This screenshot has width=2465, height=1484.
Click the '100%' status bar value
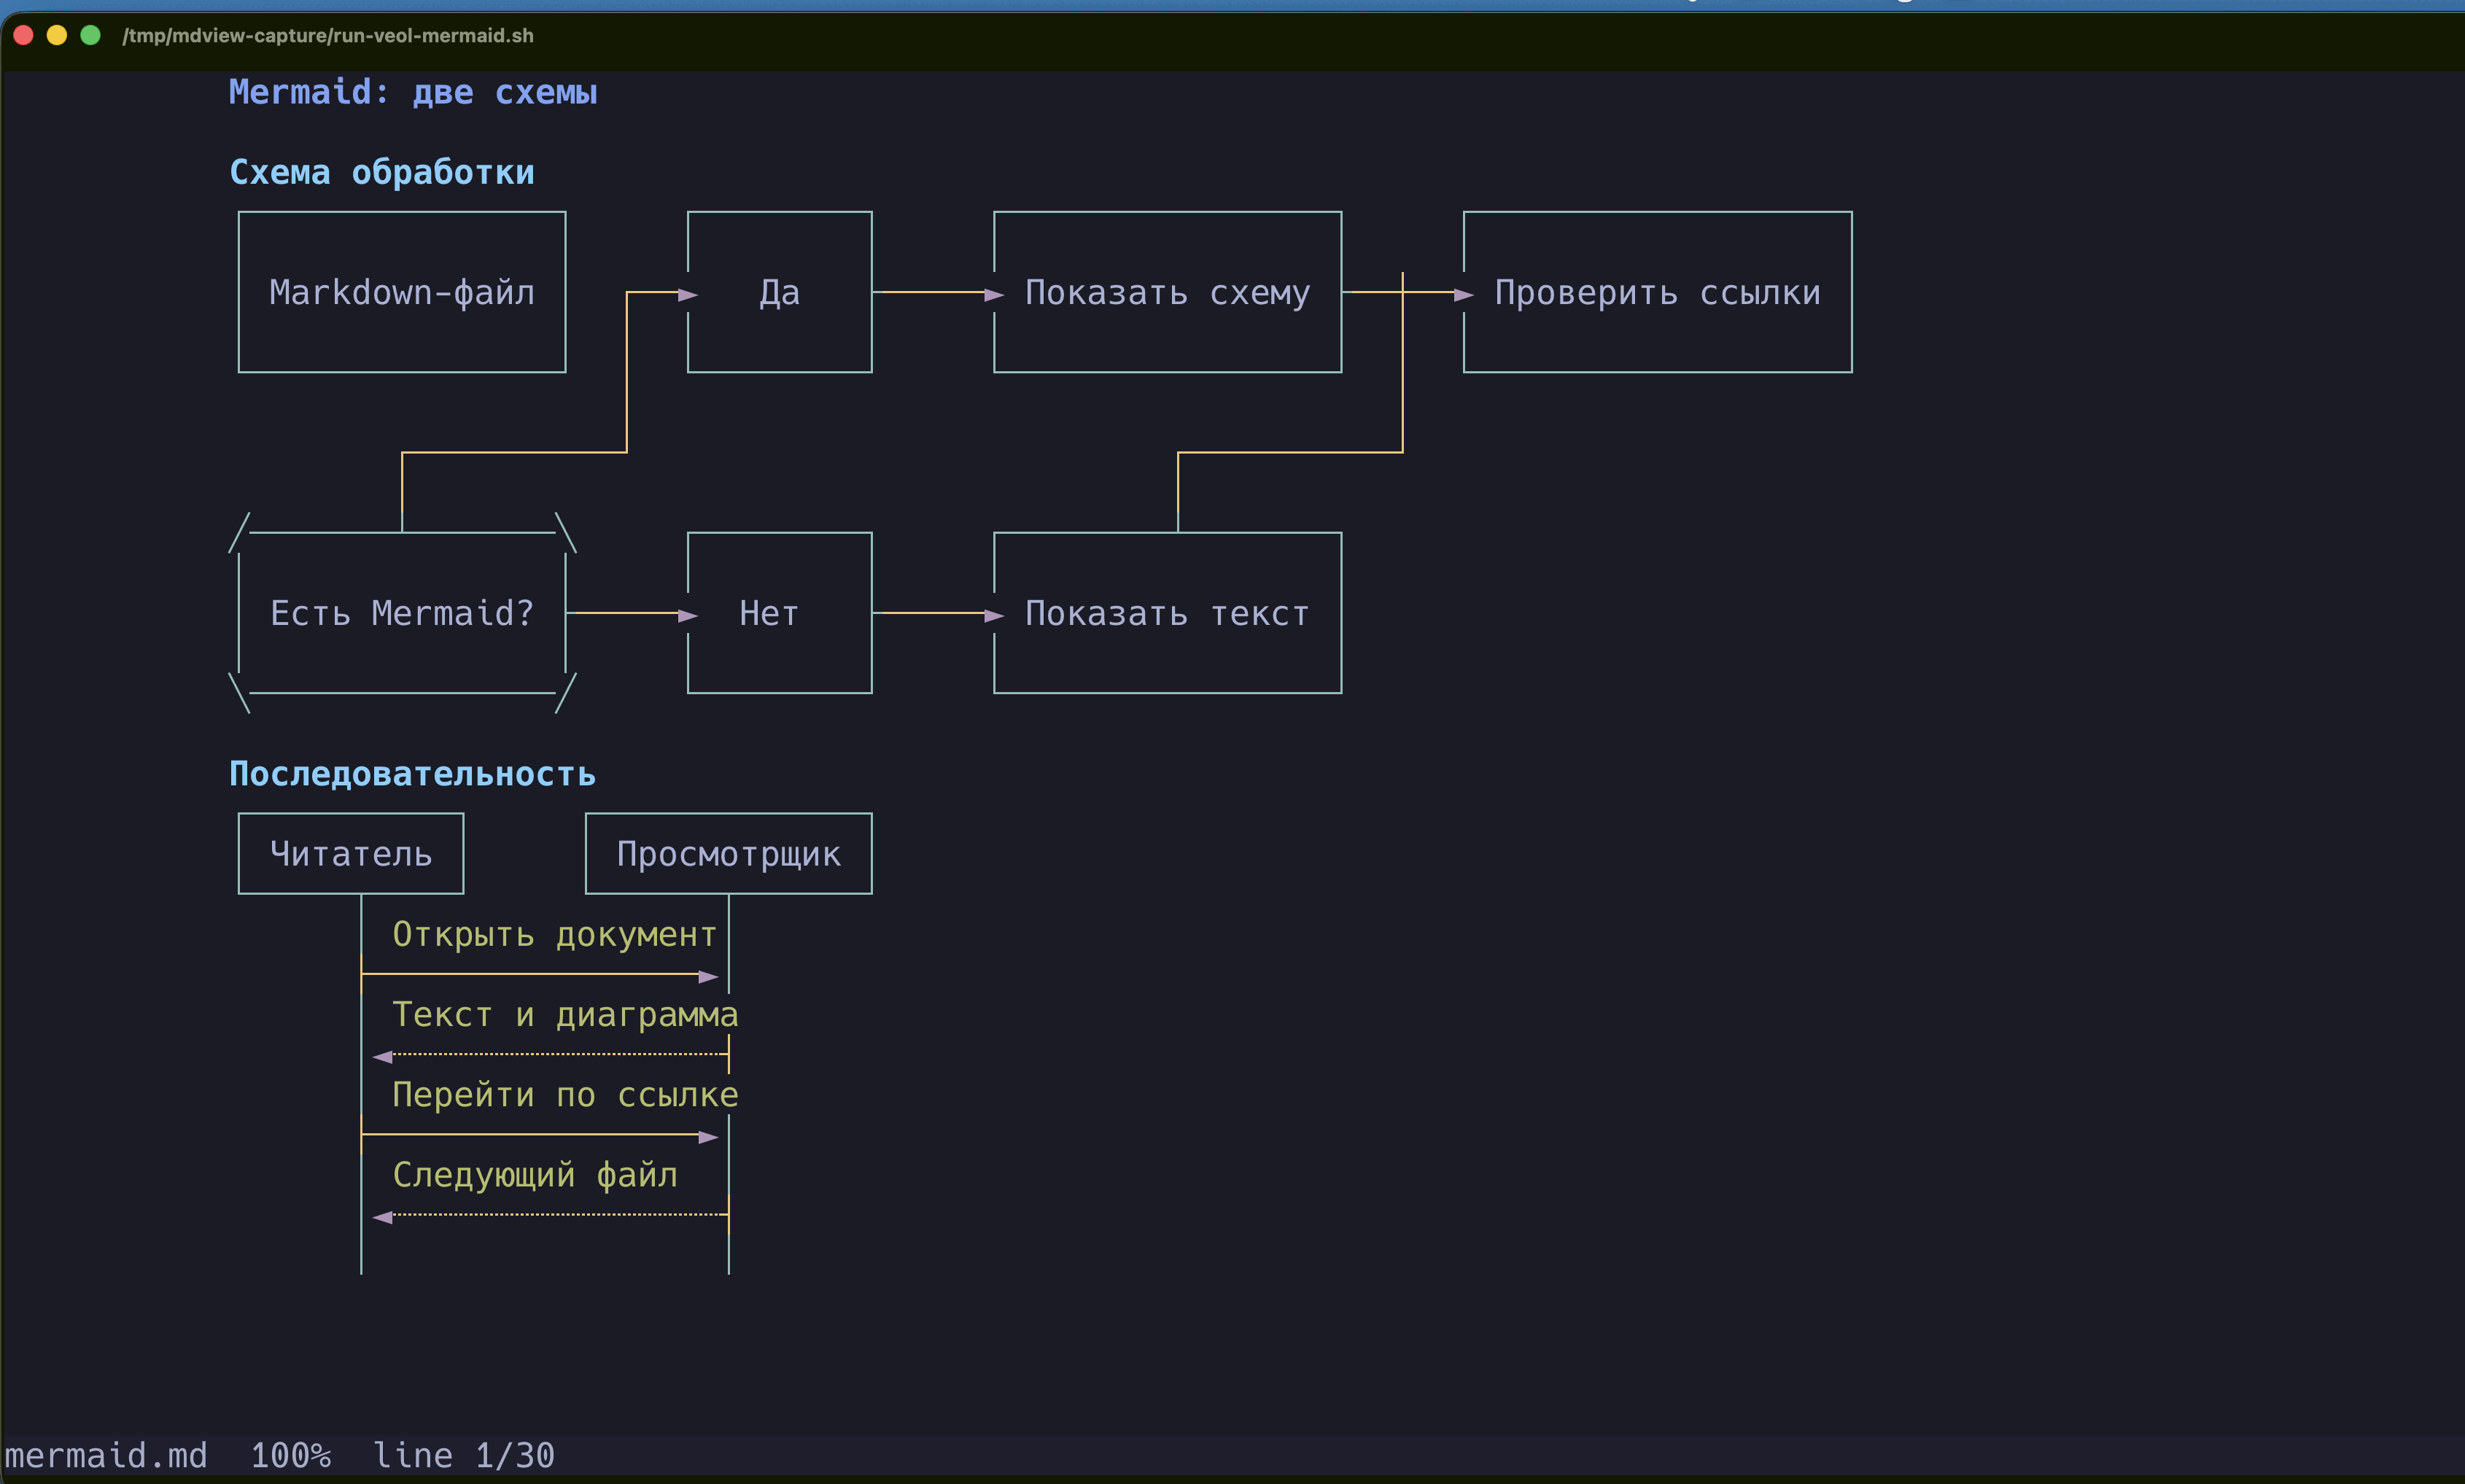pyautogui.click(x=291, y=1455)
